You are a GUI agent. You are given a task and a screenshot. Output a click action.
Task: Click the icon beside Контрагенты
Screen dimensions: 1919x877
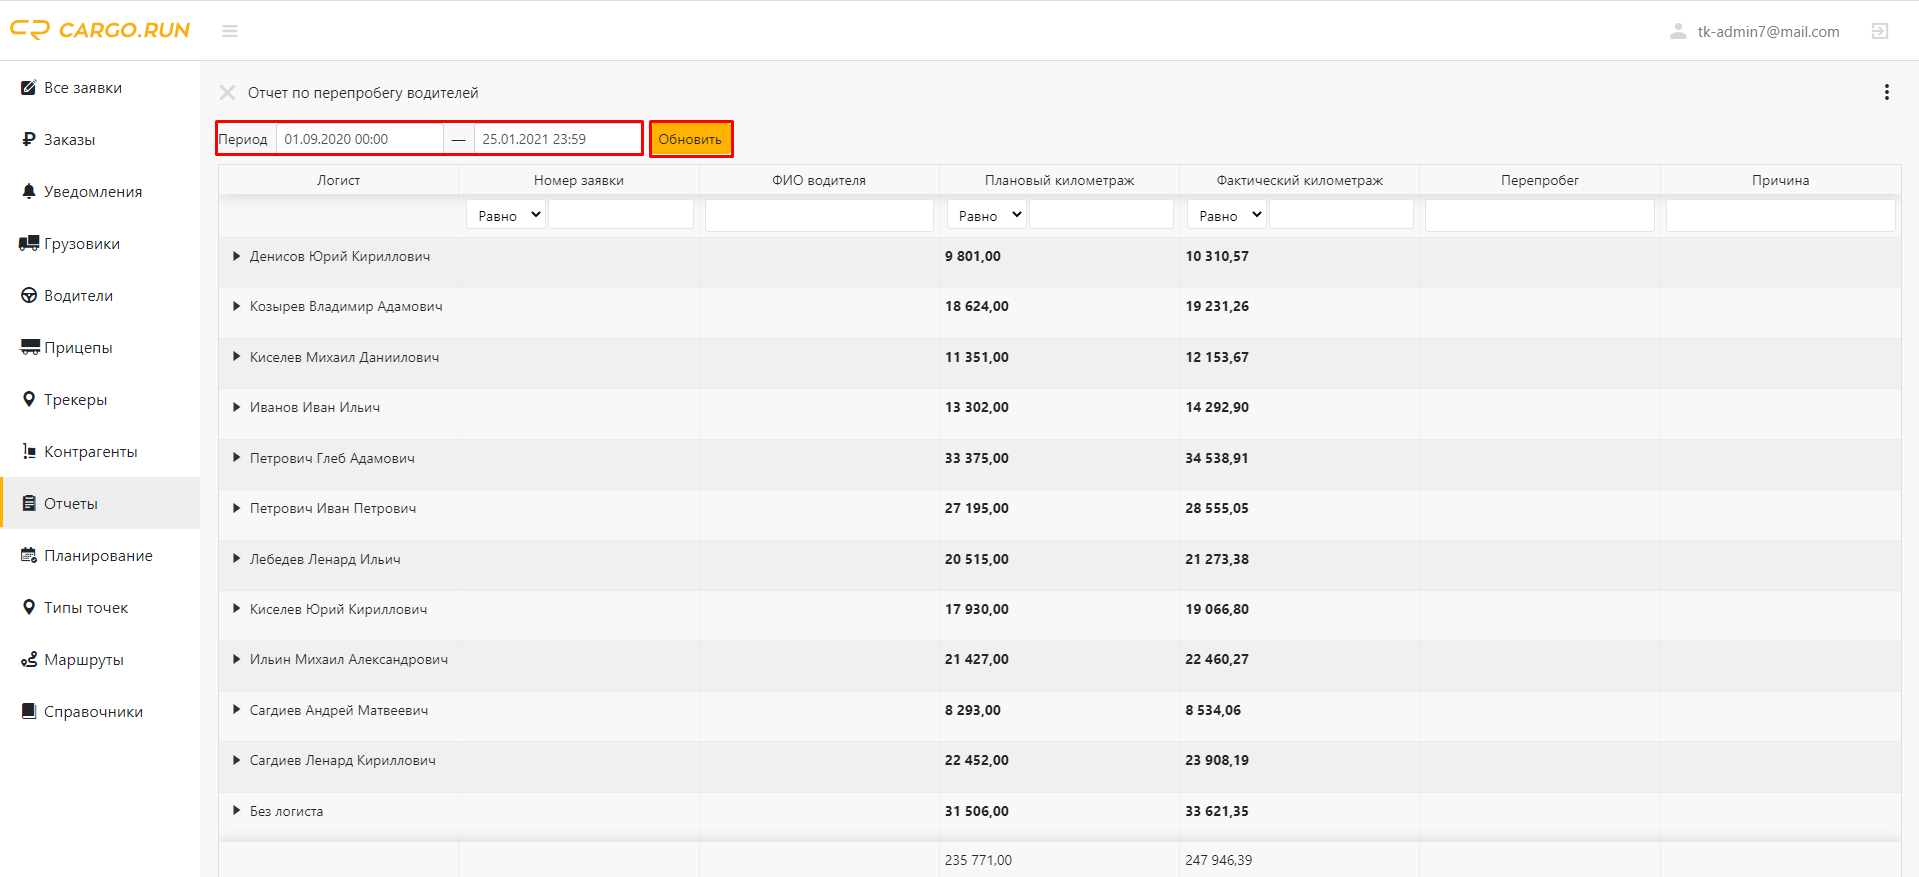coord(29,451)
